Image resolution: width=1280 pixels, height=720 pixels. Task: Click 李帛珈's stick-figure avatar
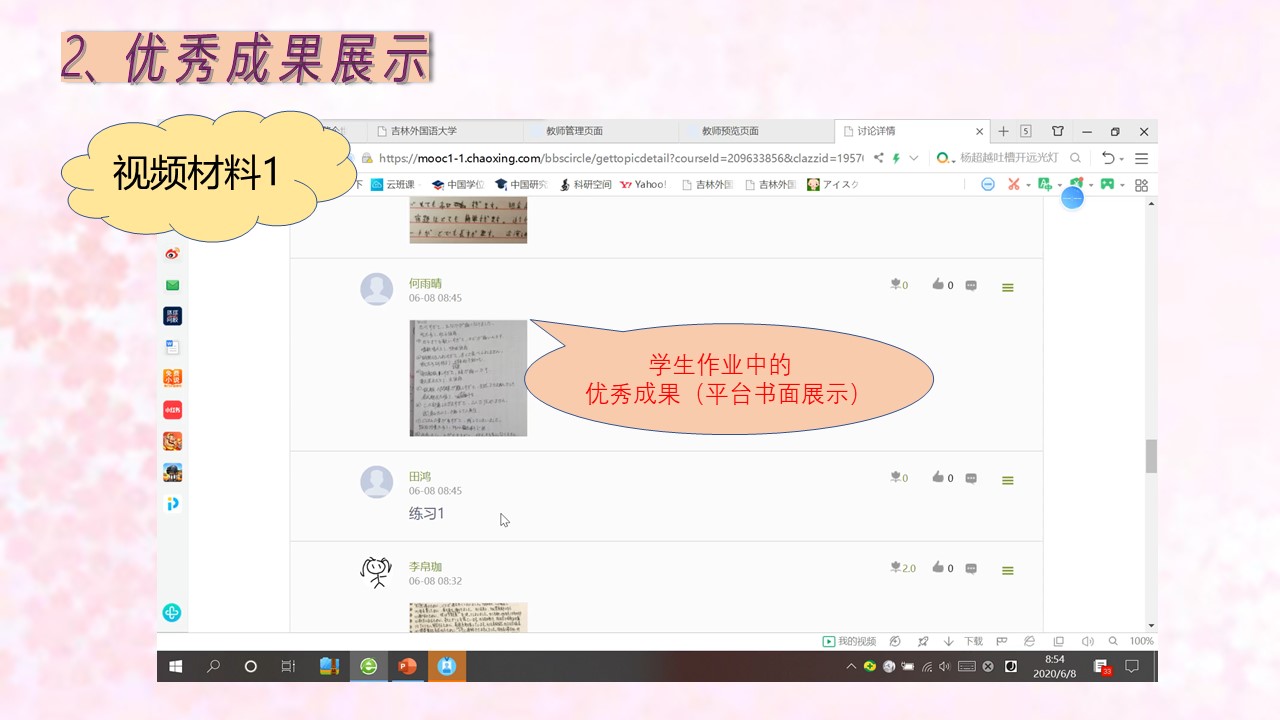point(376,572)
